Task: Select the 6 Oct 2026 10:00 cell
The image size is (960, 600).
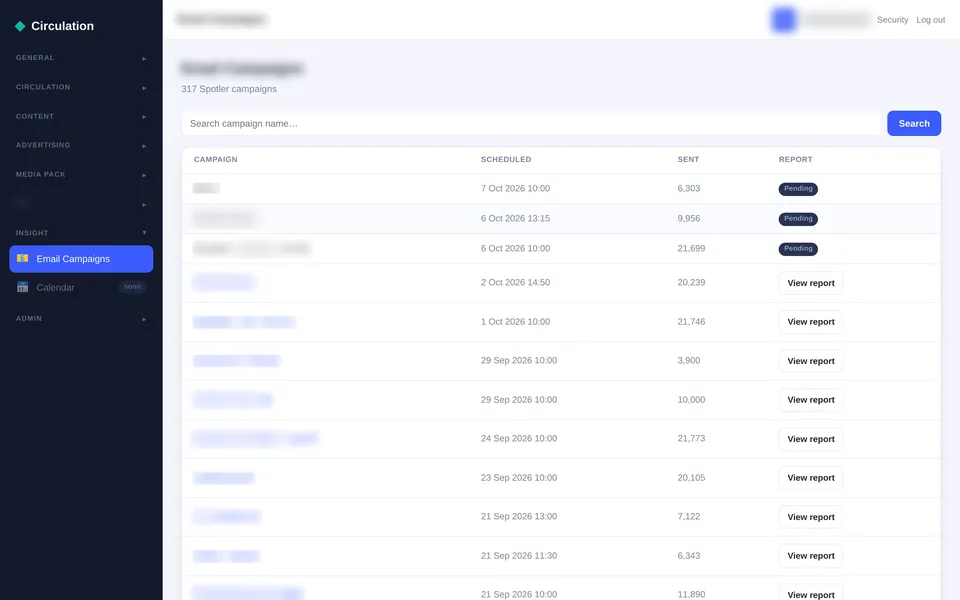Action: (x=515, y=248)
